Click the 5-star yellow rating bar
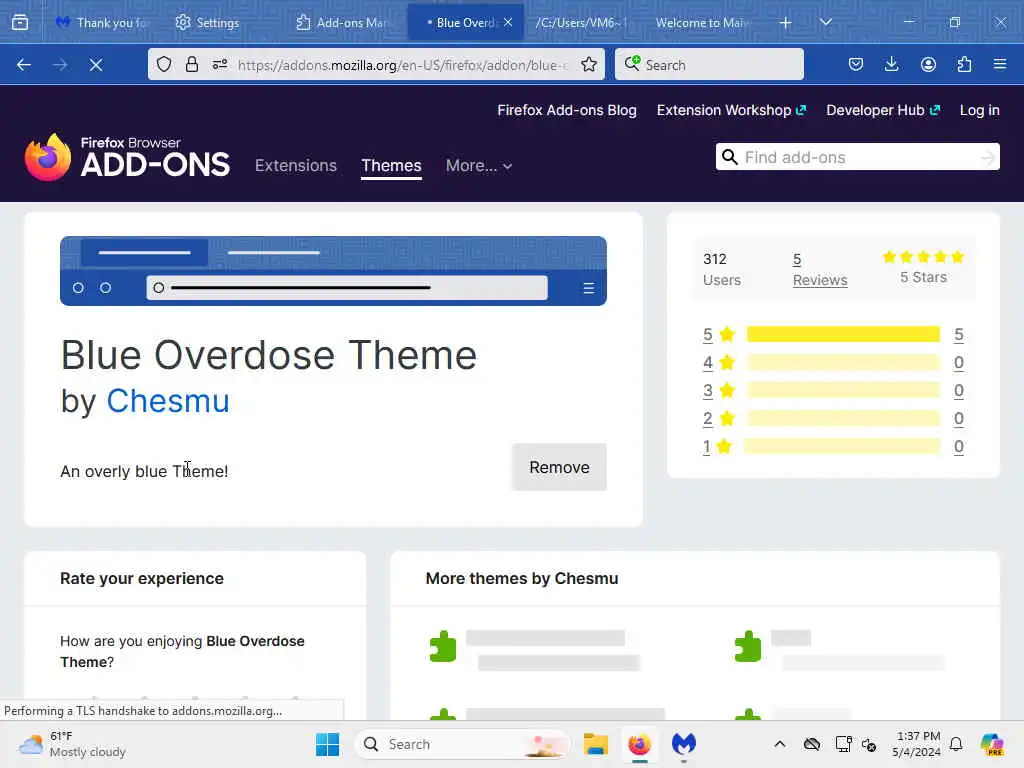The height and width of the screenshot is (768, 1024). click(x=843, y=334)
